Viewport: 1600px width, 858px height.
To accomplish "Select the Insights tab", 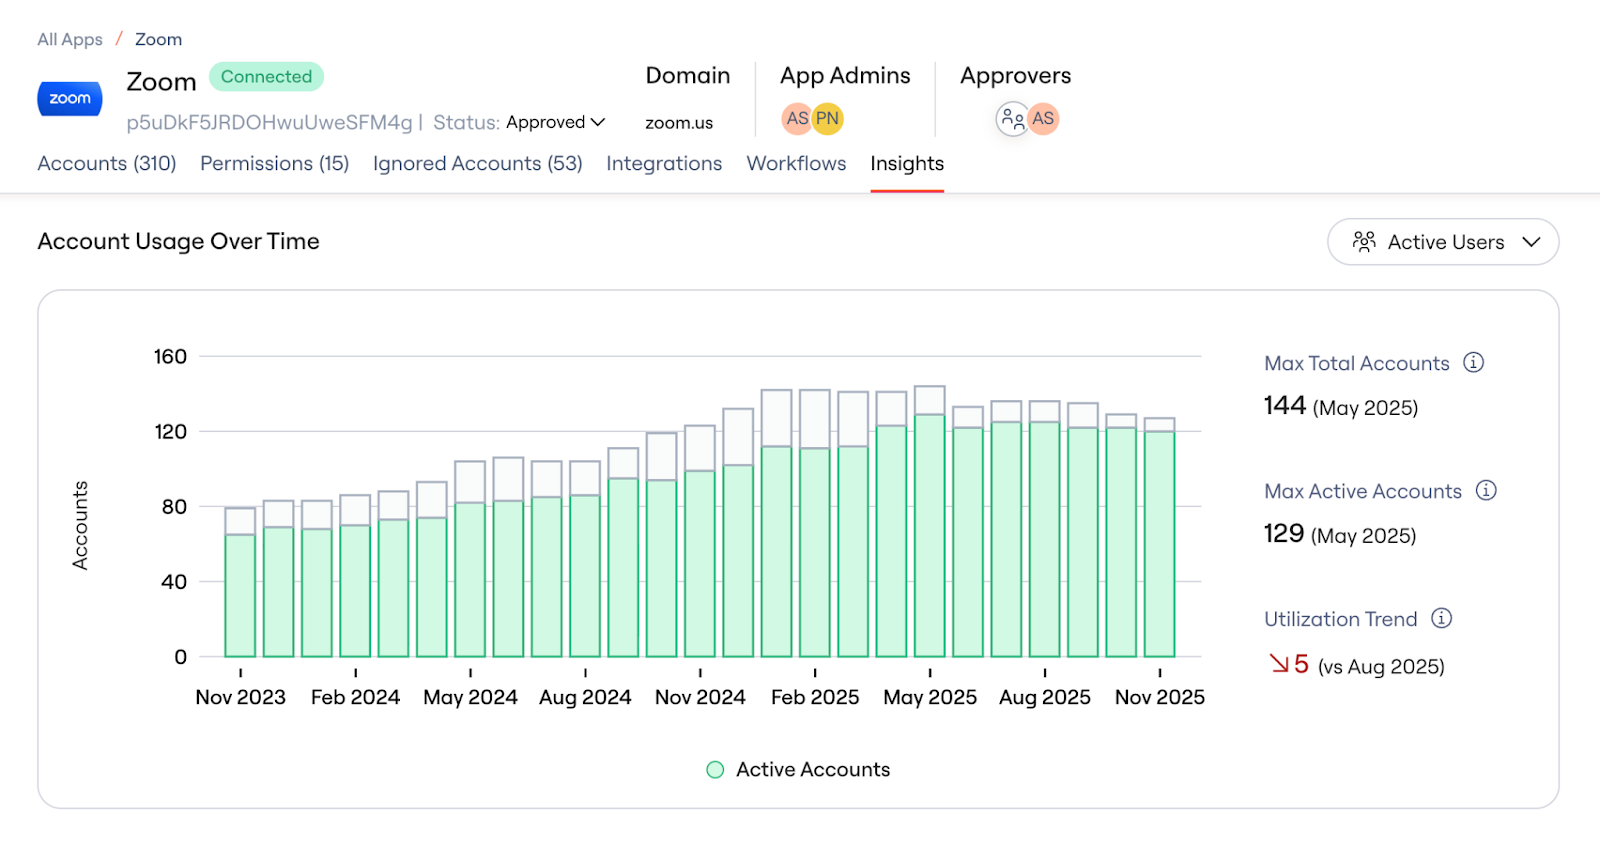I will [x=907, y=163].
